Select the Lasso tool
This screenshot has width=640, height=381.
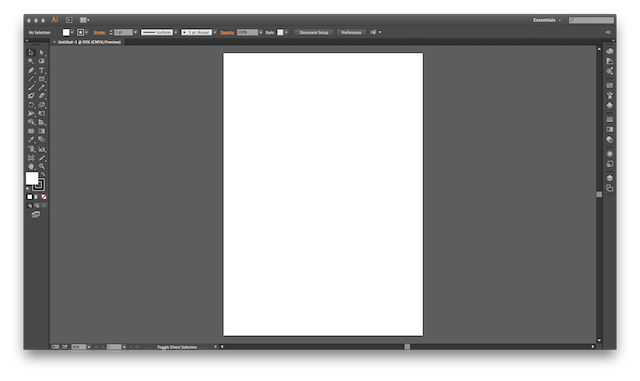(42, 61)
